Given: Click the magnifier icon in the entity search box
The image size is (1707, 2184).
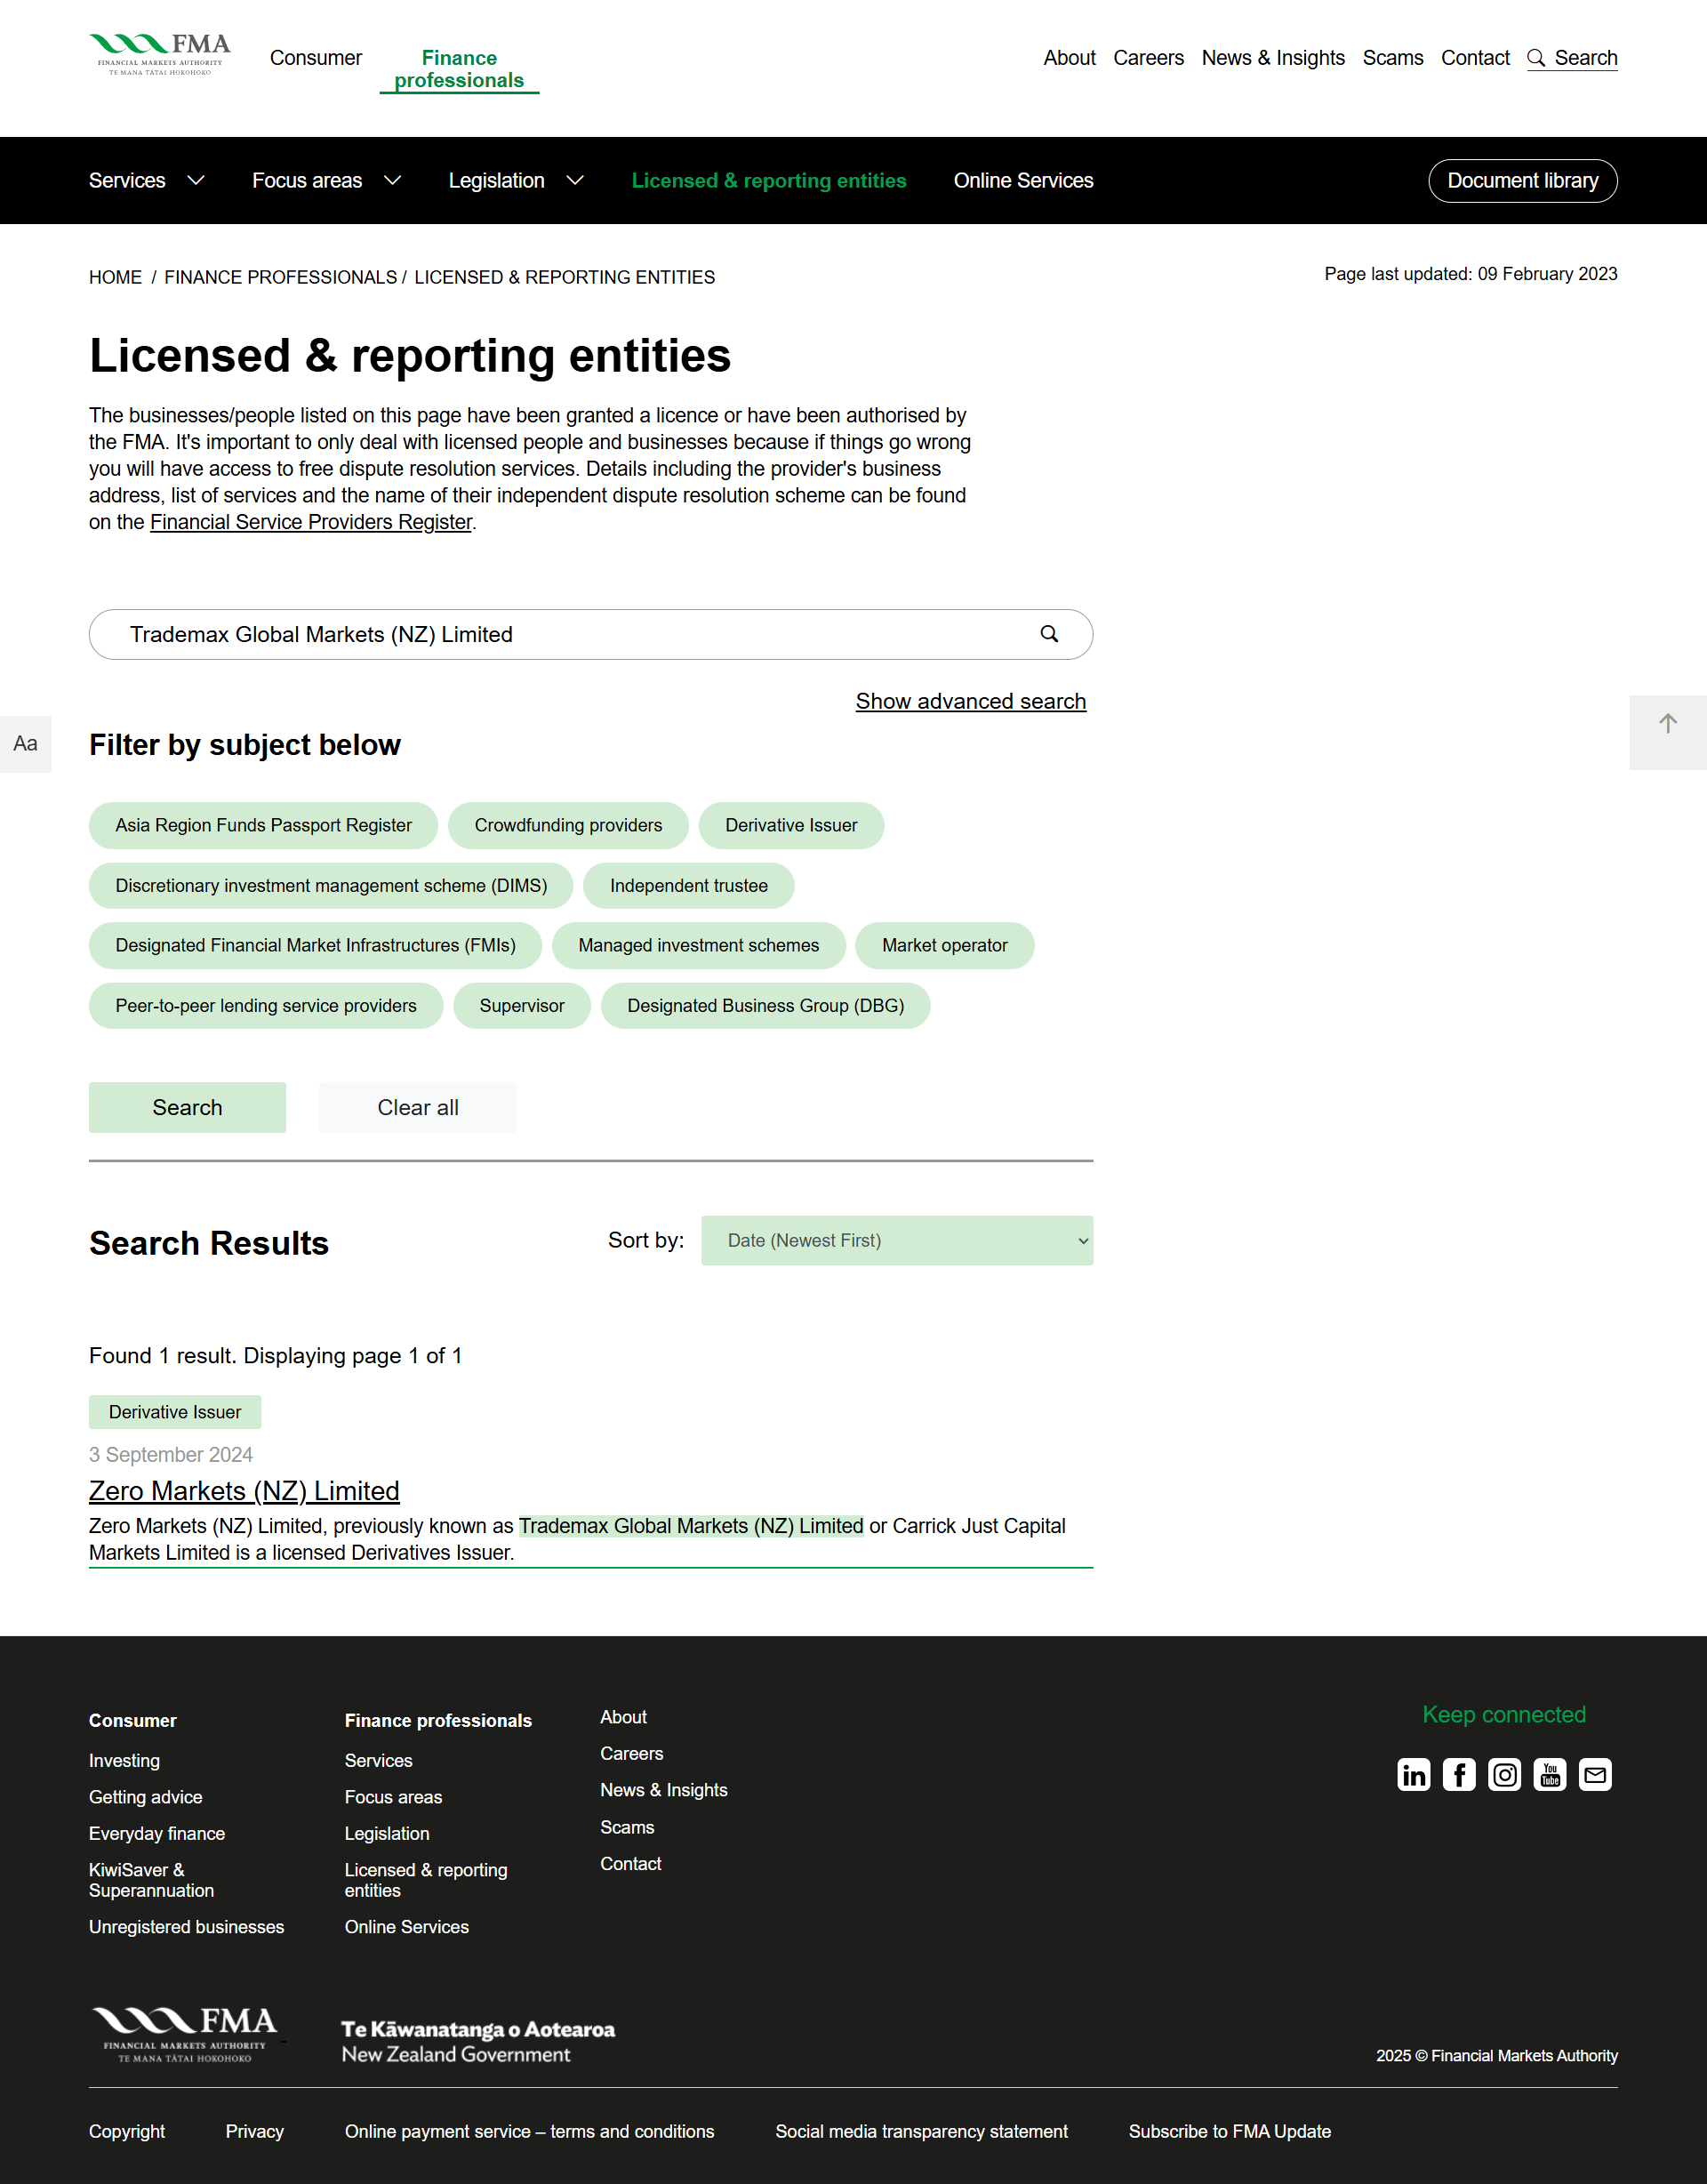Looking at the screenshot, I should tap(1049, 634).
